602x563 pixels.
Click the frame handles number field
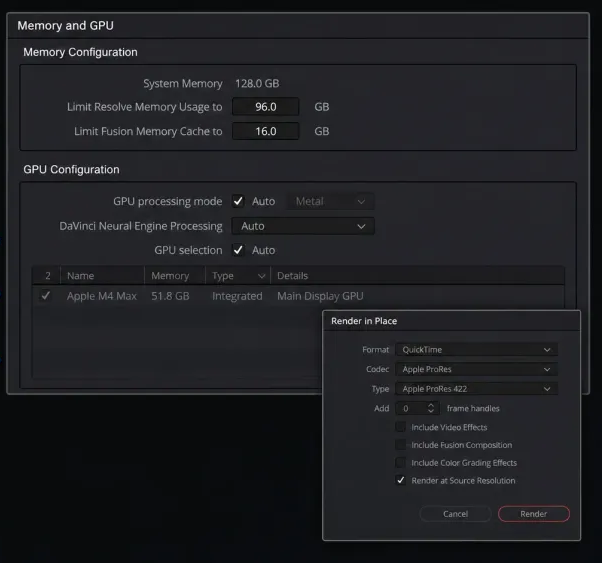(x=411, y=408)
